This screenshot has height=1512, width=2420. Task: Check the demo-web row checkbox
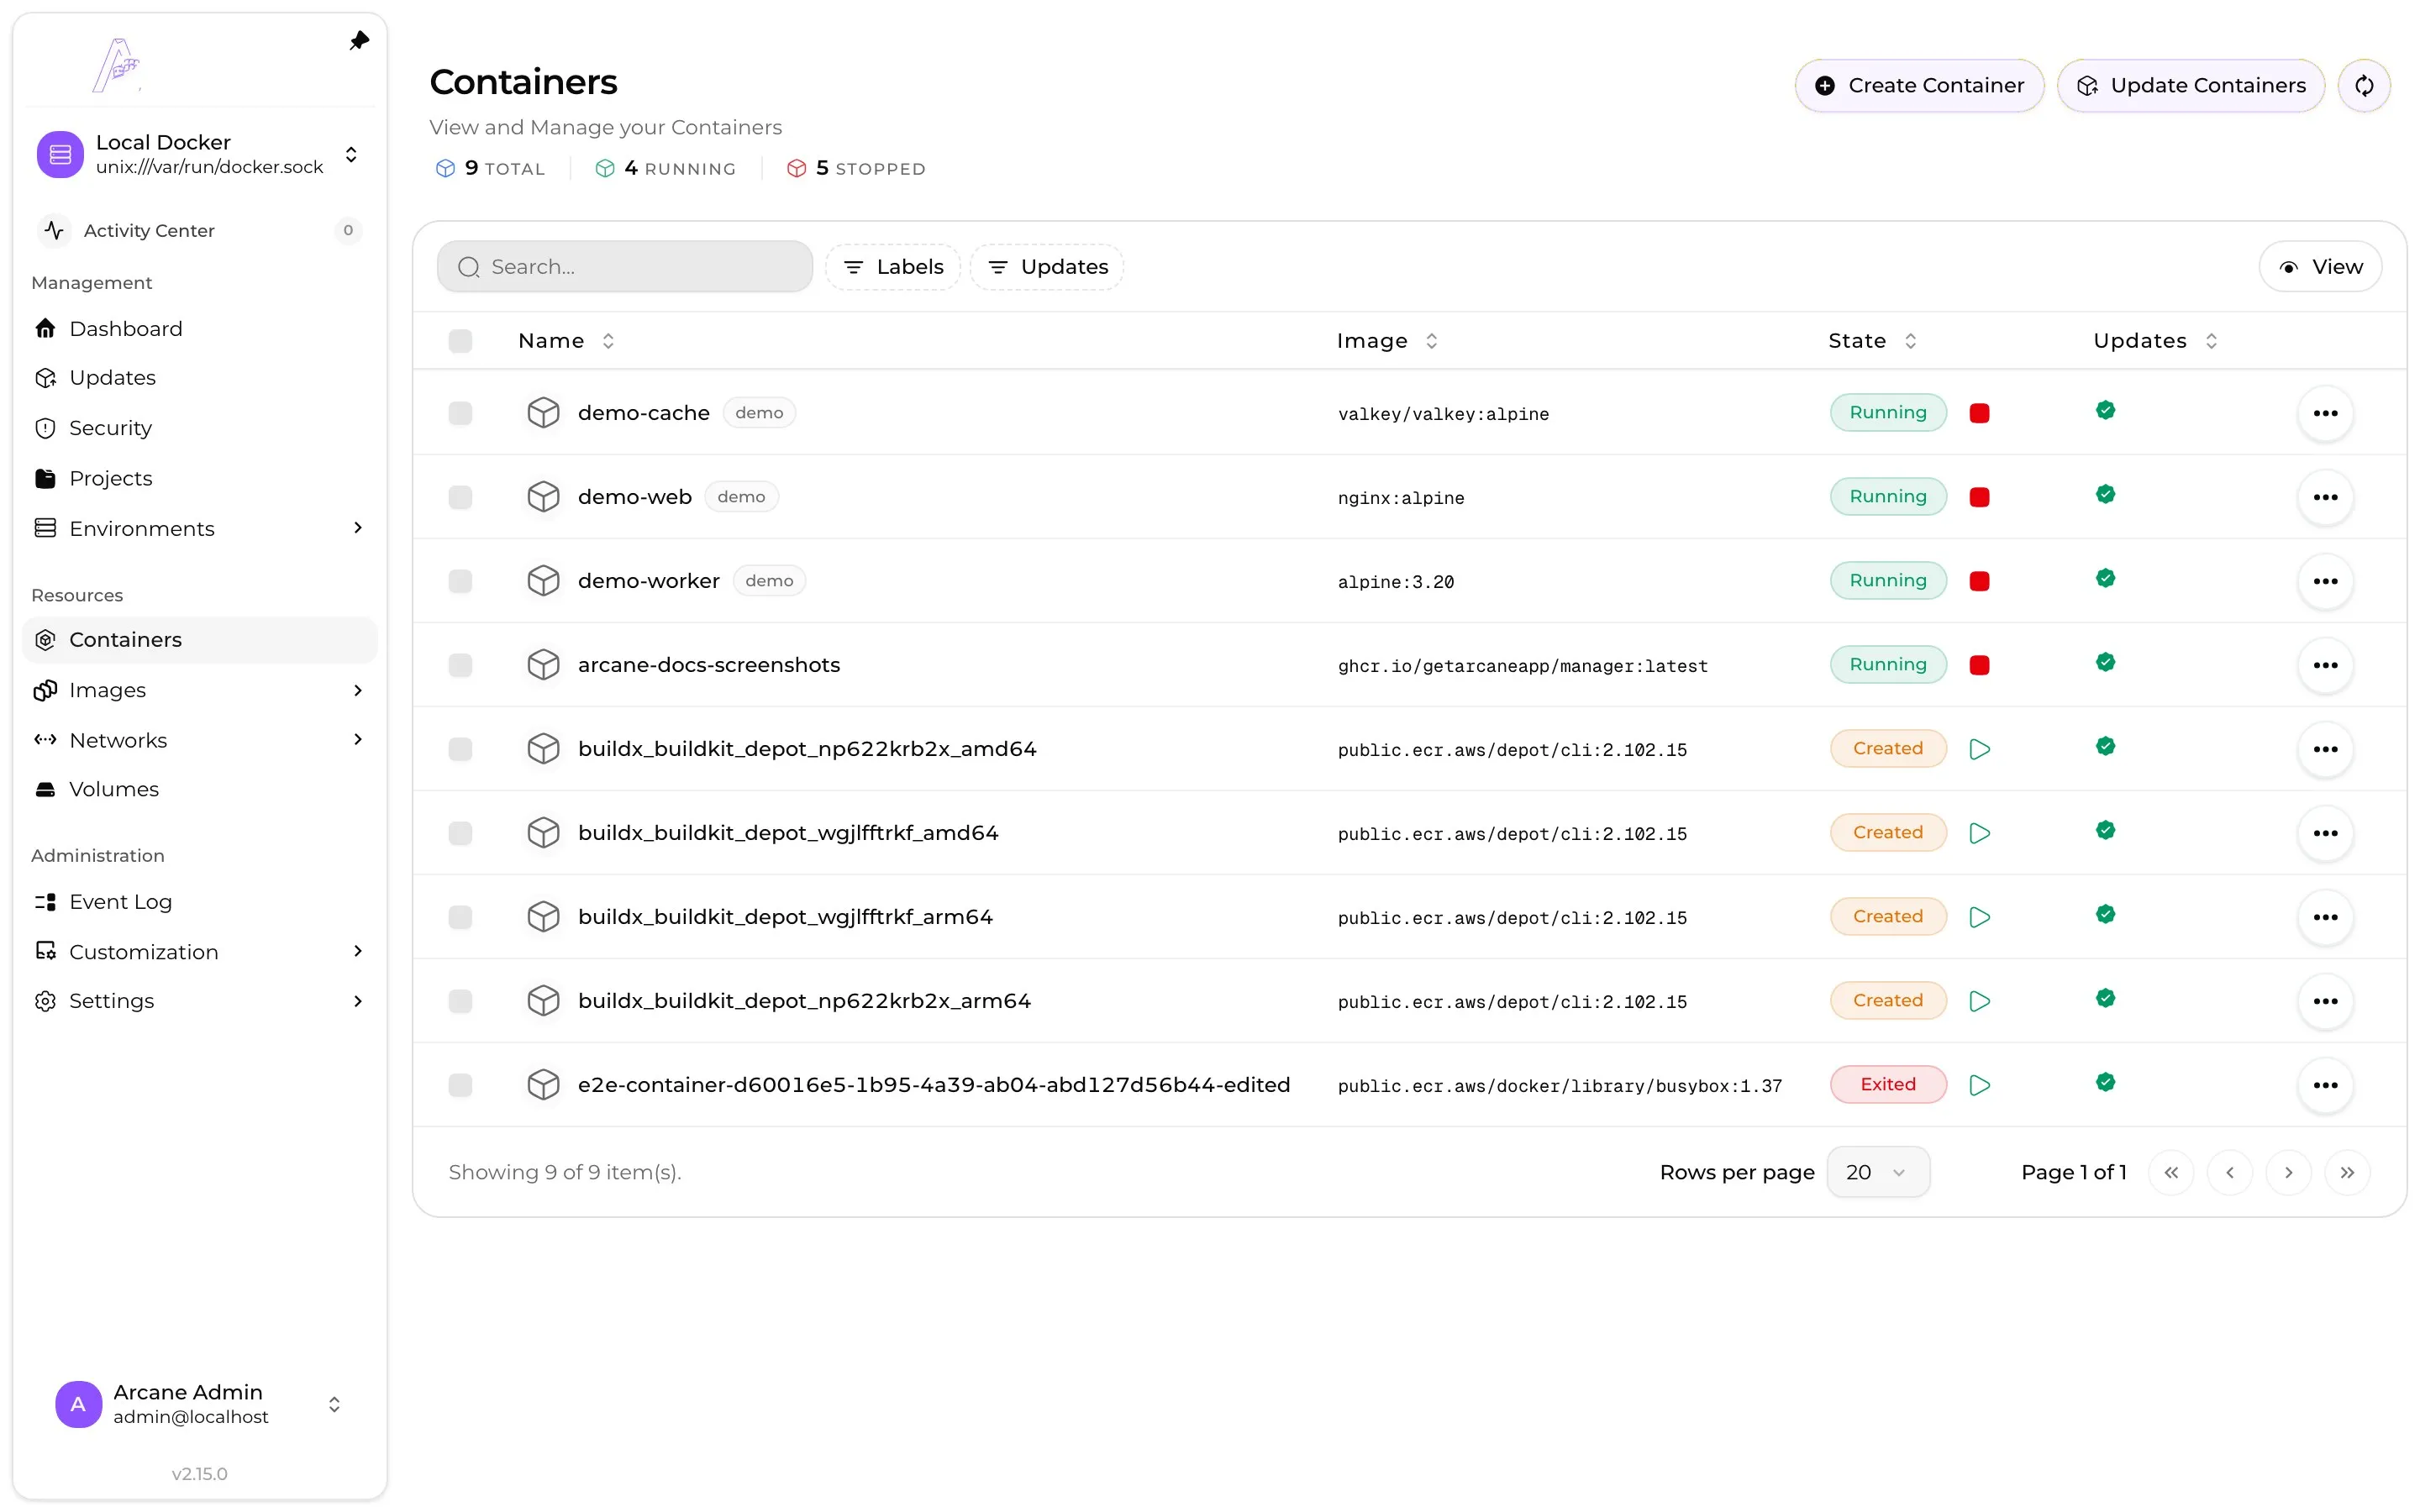460,497
